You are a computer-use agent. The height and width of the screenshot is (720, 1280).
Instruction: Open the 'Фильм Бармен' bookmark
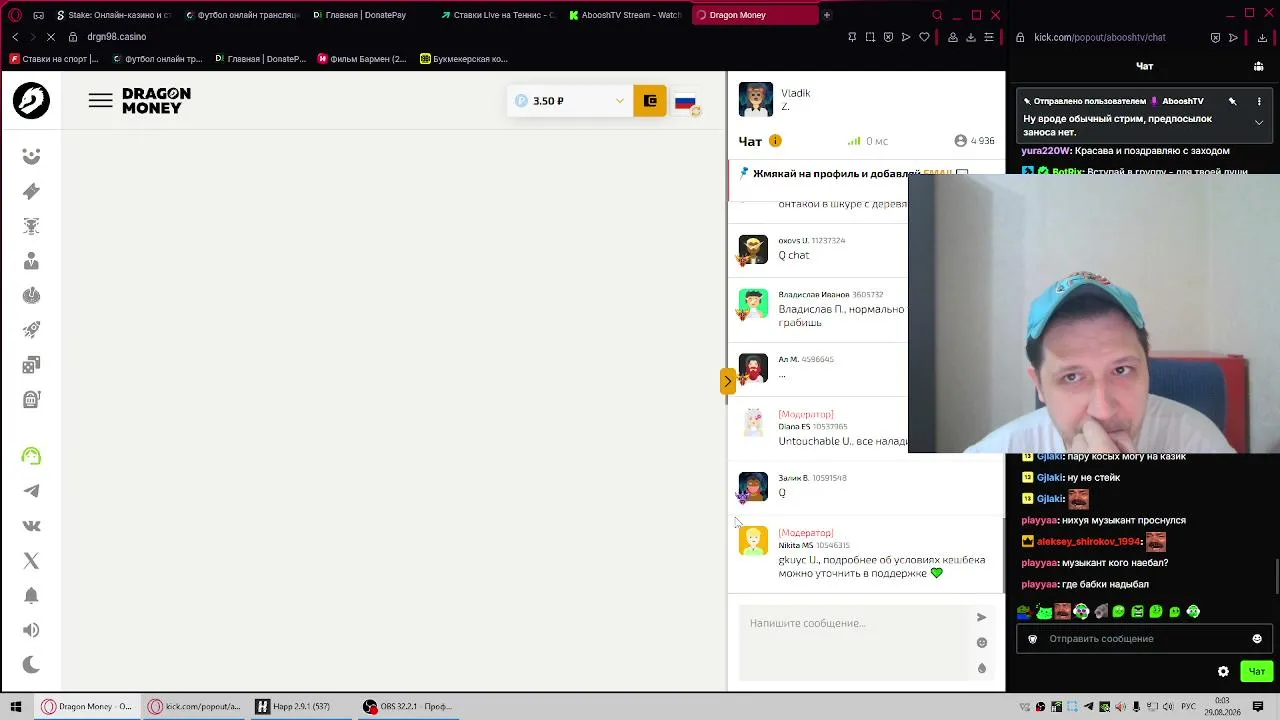point(362,59)
